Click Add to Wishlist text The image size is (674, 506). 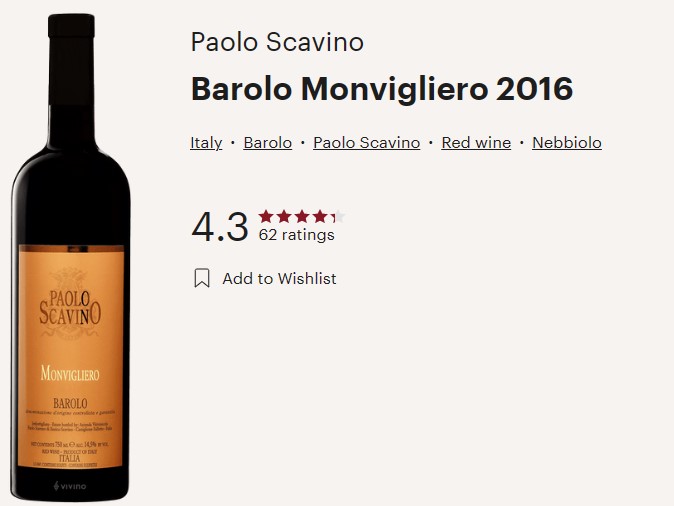coord(279,279)
